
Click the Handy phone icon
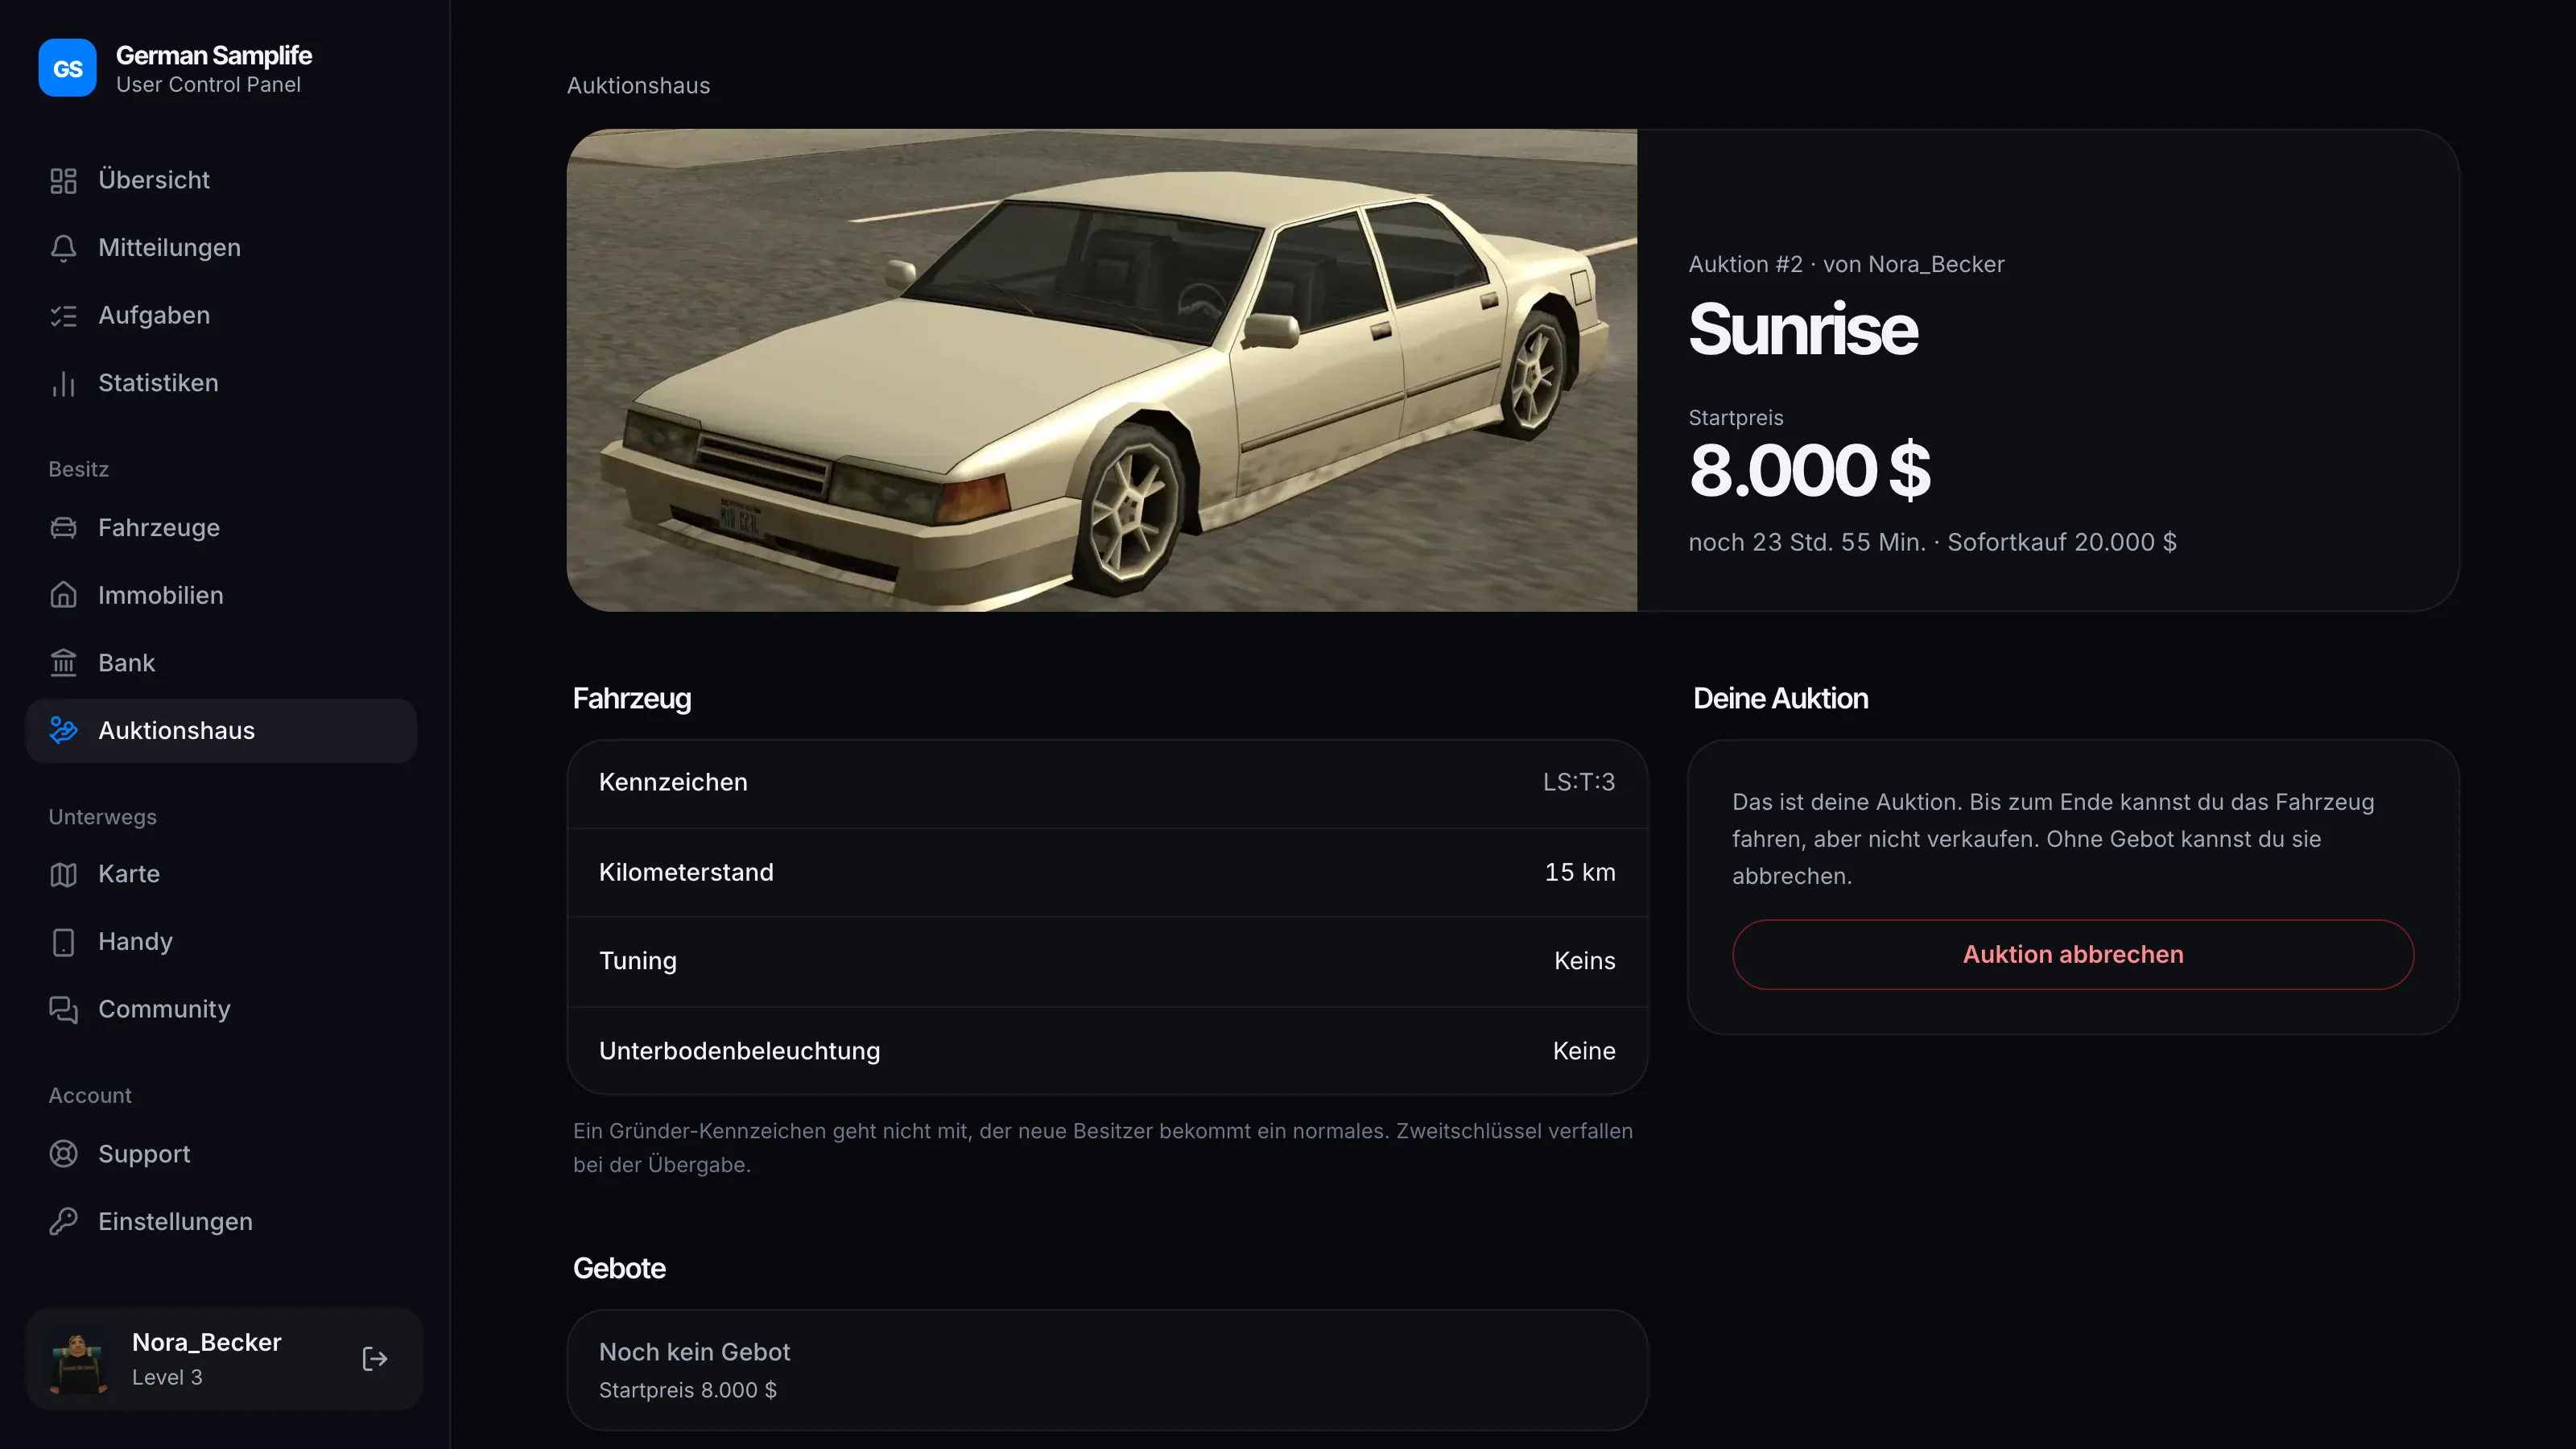(63, 942)
